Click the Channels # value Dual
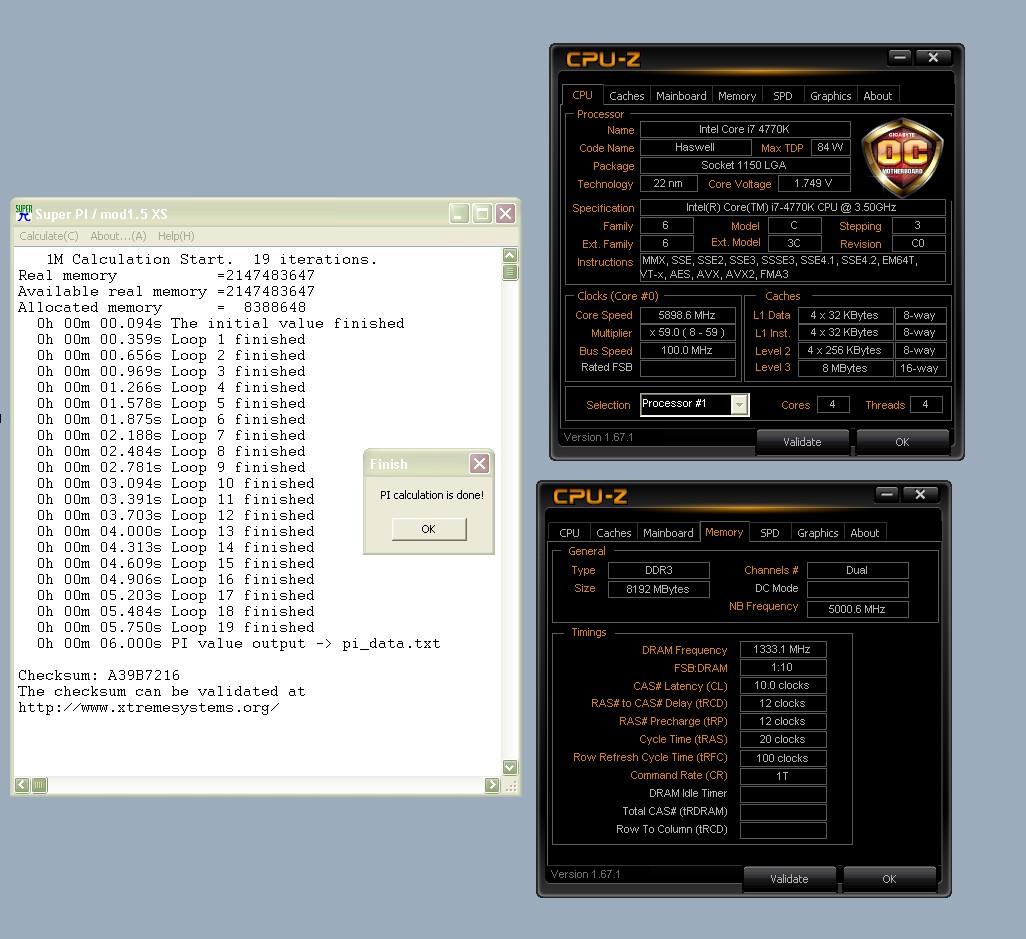The height and width of the screenshot is (939, 1026). pos(857,570)
